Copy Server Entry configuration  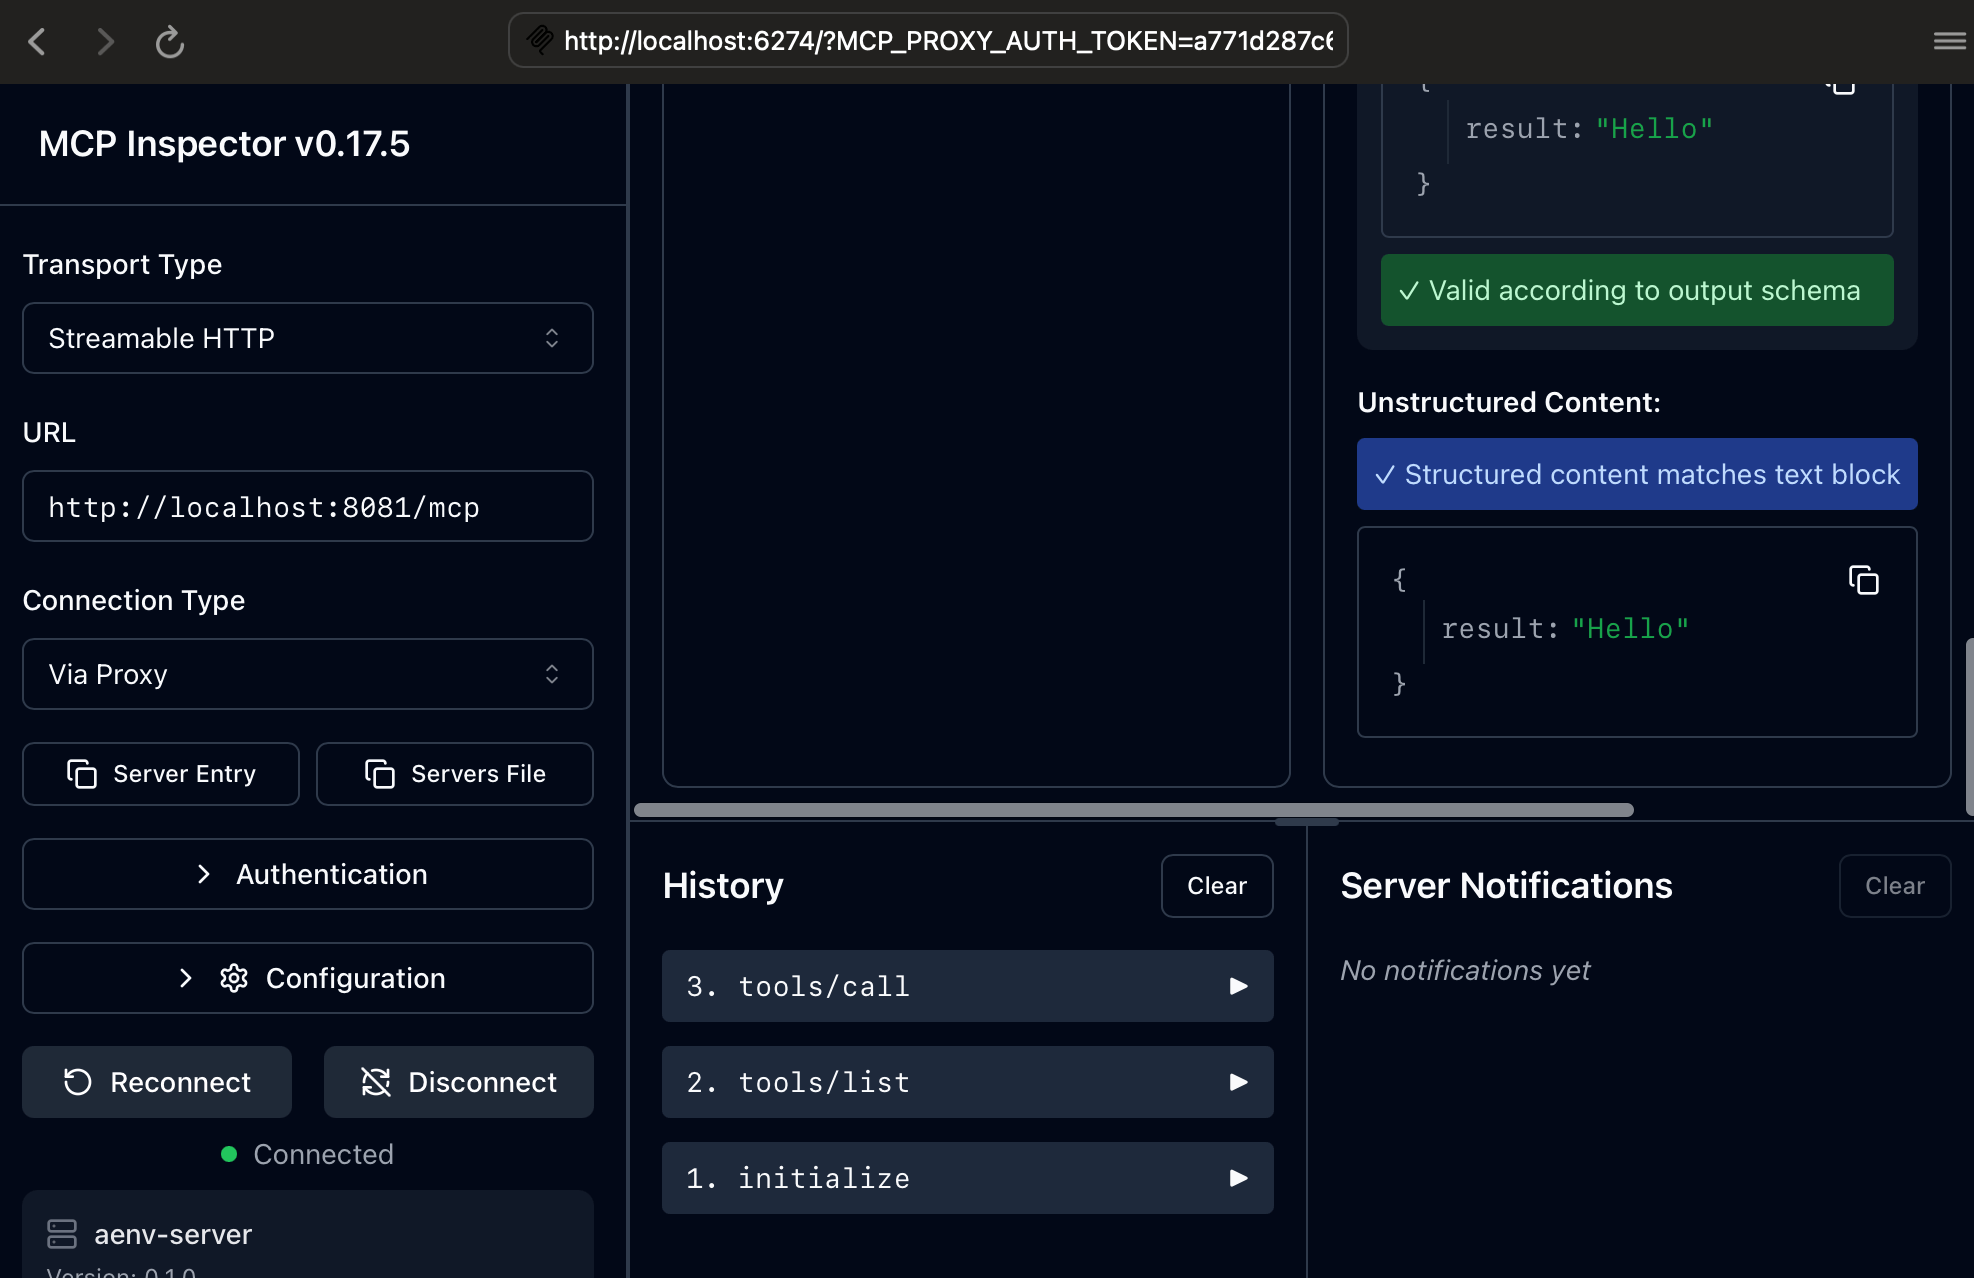click(161, 774)
